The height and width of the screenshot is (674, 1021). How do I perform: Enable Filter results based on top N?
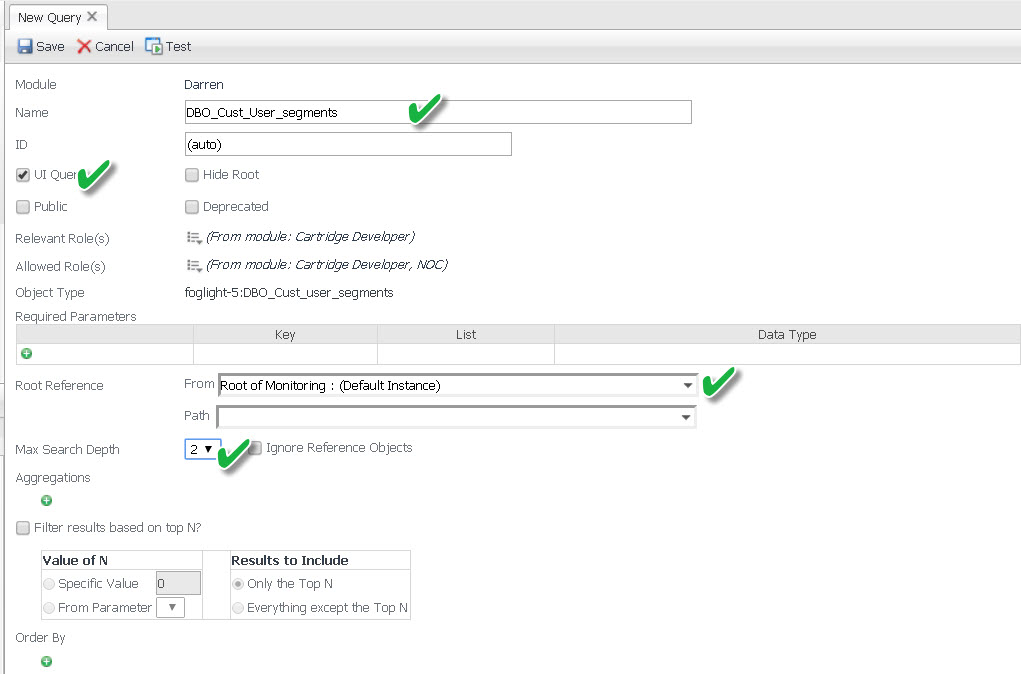(x=23, y=528)
